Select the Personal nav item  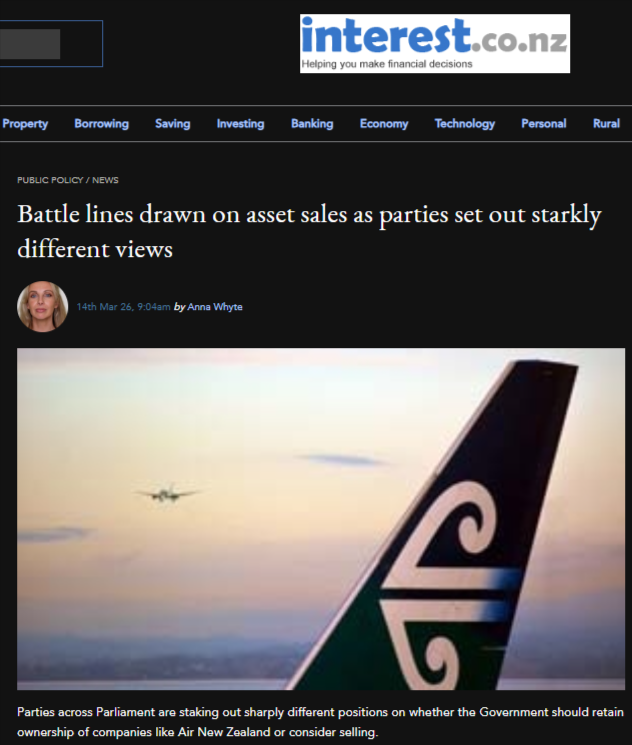(x=544, y=124)
